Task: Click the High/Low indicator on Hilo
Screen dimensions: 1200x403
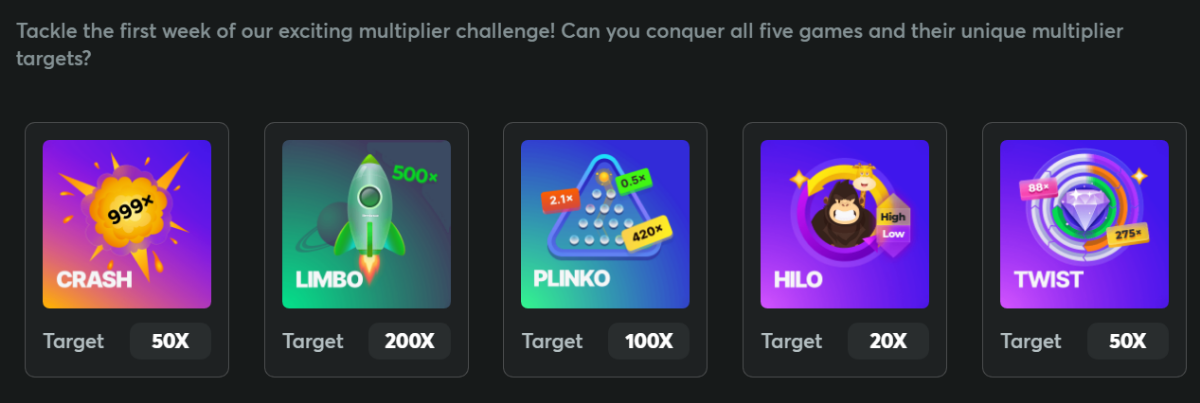Action: tap(893, 224)
